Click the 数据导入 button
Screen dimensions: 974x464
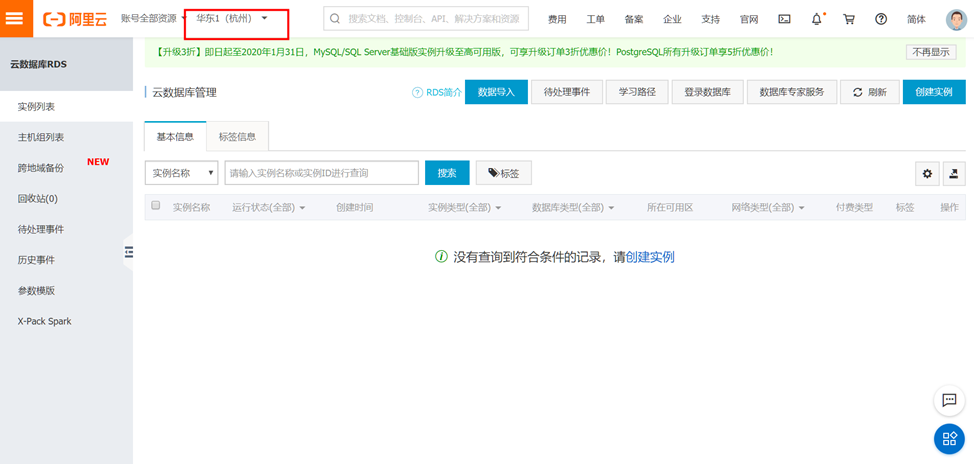[x=496, y=92]
